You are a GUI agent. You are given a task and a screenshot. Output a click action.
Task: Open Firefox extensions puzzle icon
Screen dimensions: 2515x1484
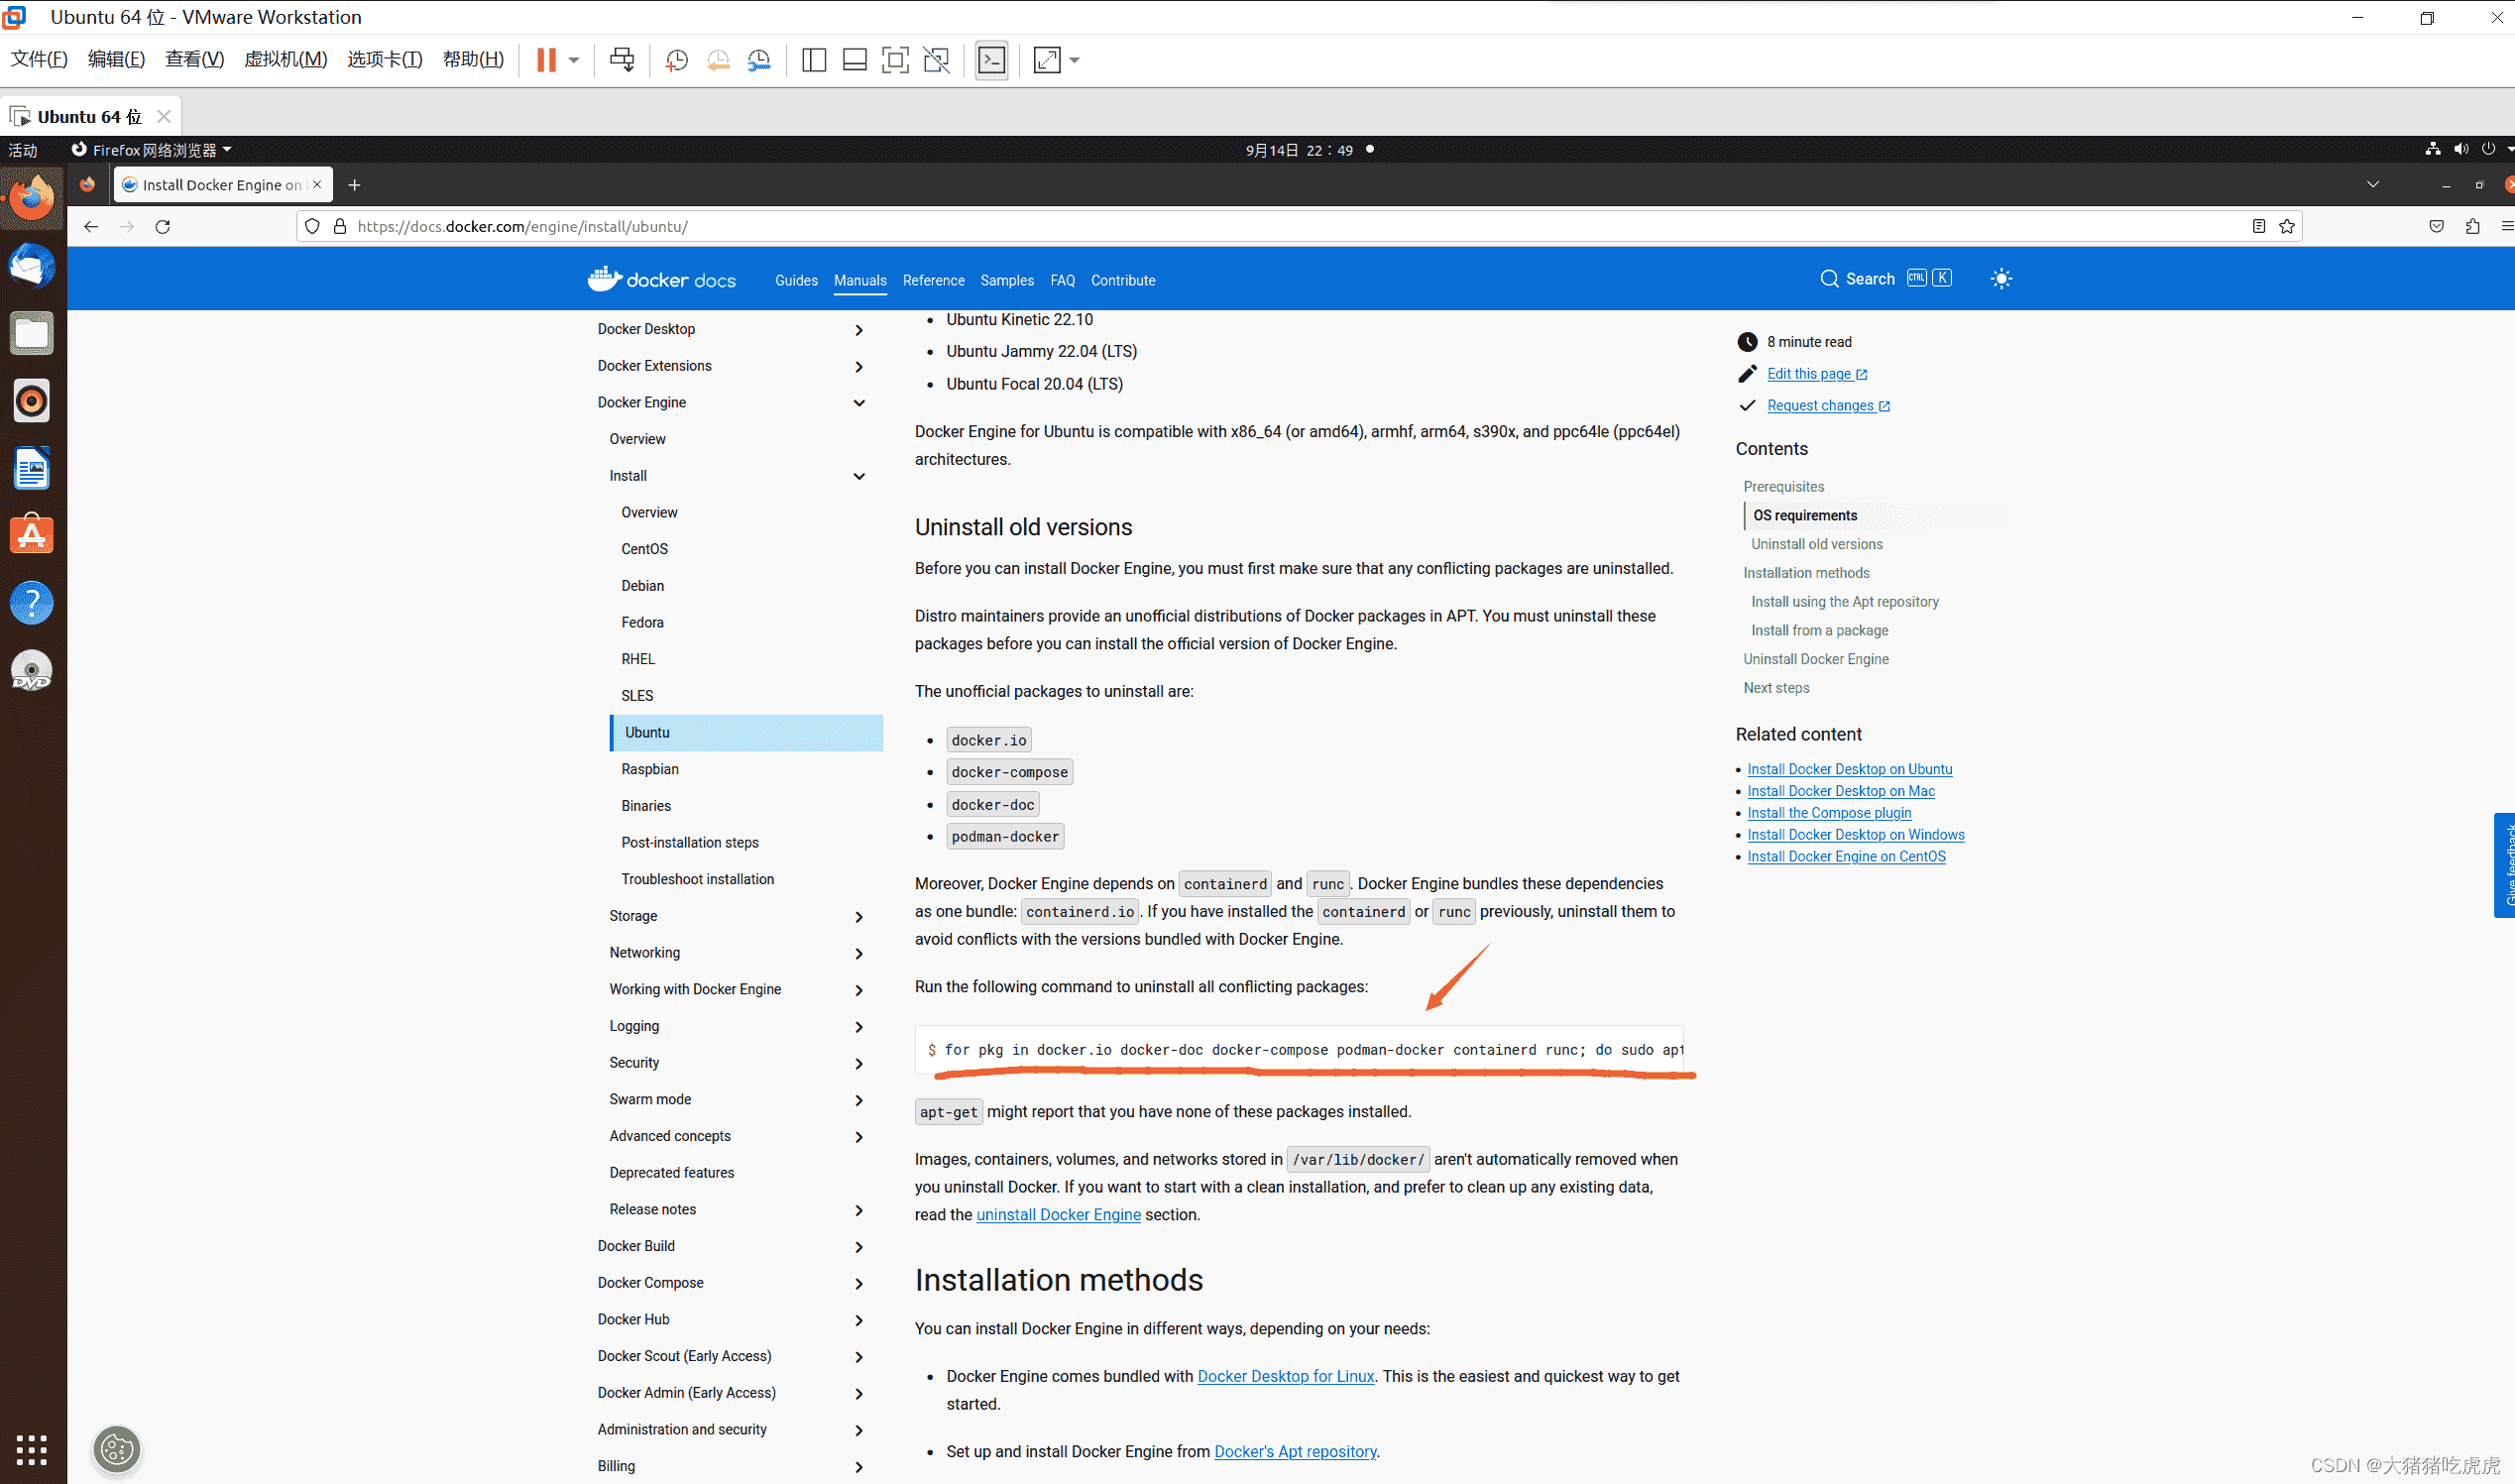(2472, 227)
